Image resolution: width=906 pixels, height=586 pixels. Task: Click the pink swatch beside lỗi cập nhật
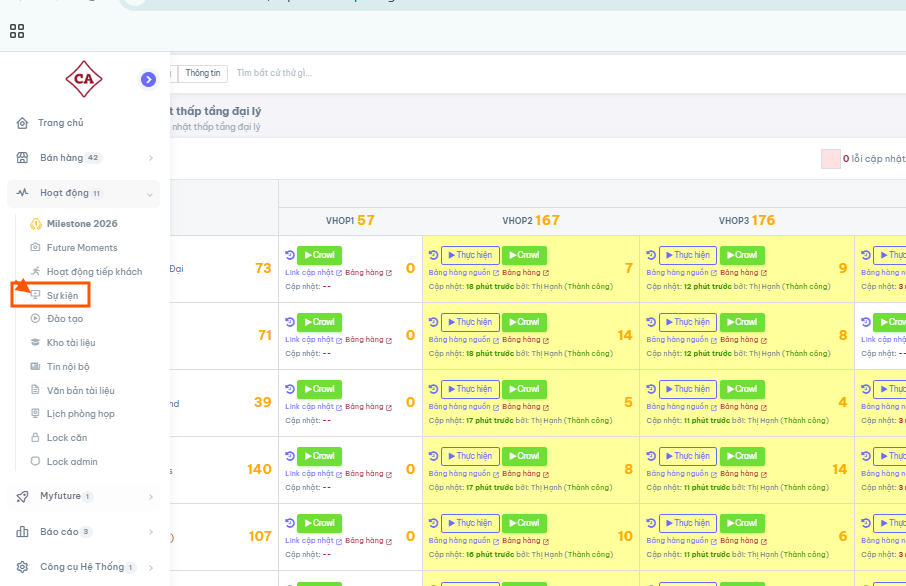(x=831, y=159)
